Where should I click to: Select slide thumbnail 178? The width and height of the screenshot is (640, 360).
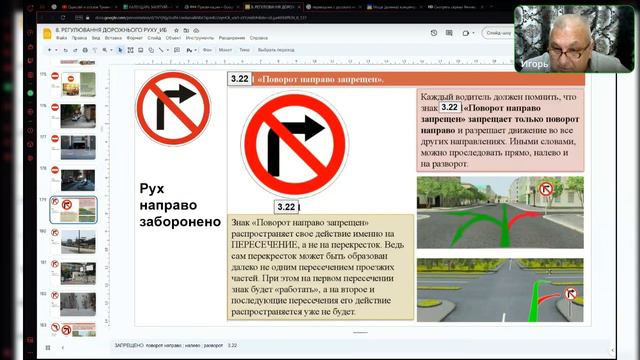[78, 179]
